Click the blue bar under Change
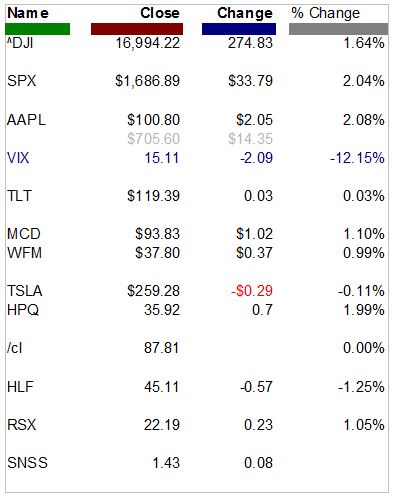395x497 pixels. click(239, 29)
